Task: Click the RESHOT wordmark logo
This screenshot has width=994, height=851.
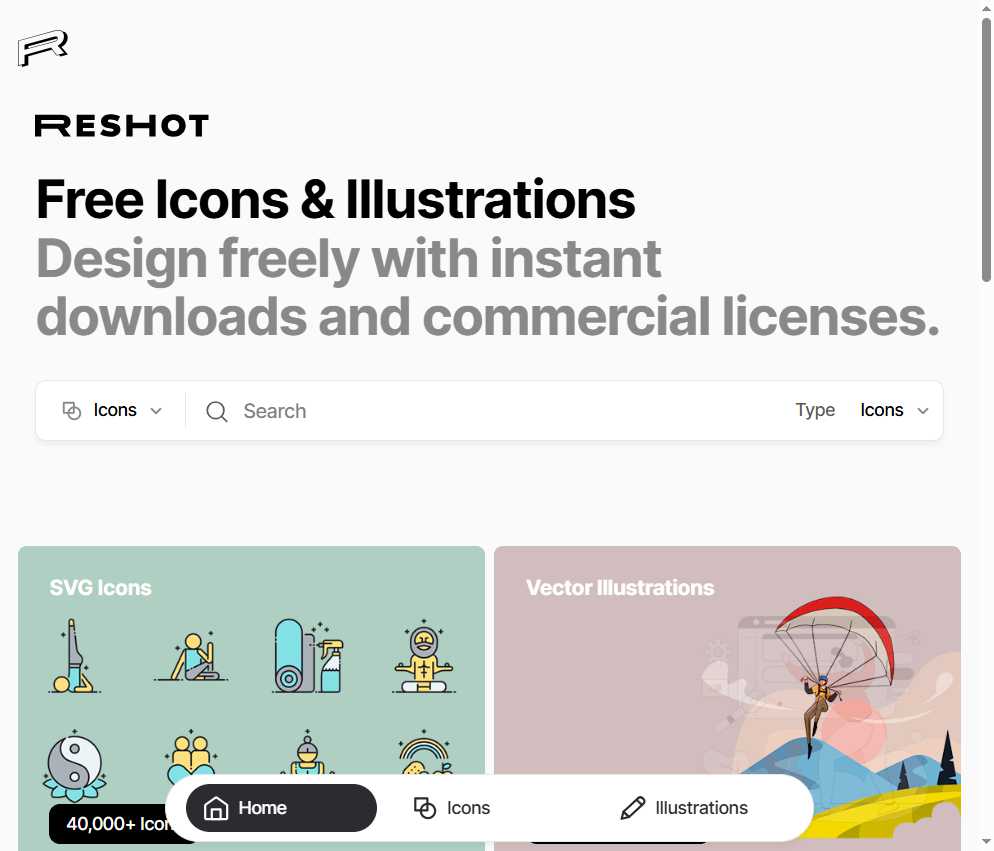Action: 122,126
